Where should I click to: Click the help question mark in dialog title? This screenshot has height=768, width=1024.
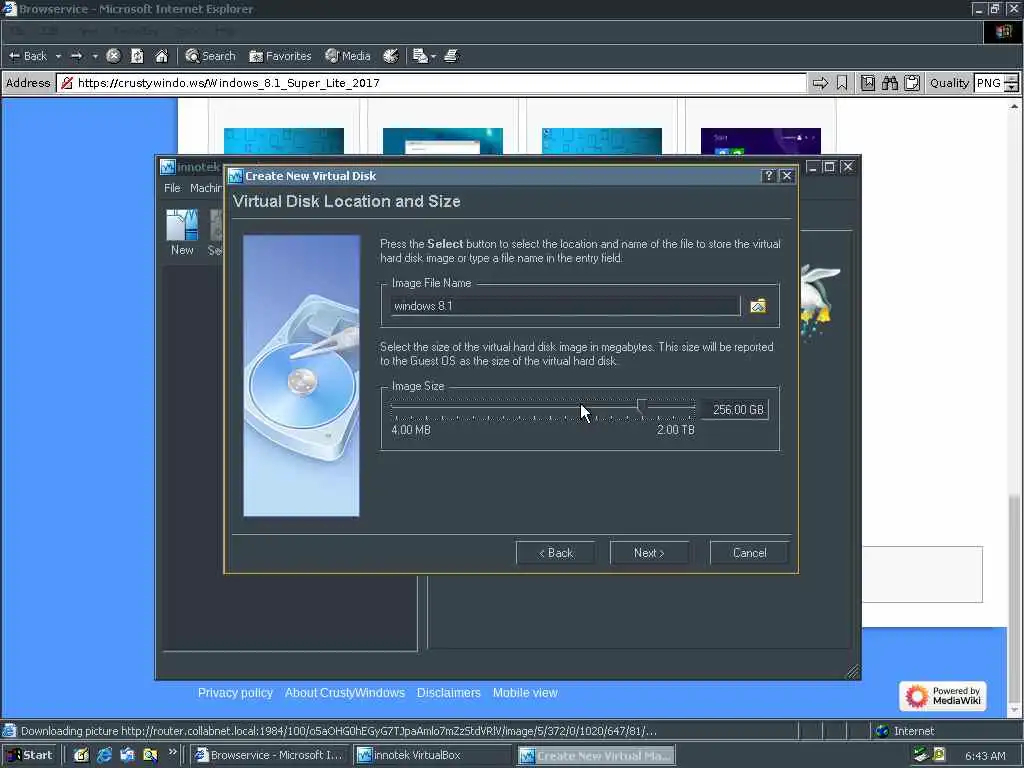769,176
